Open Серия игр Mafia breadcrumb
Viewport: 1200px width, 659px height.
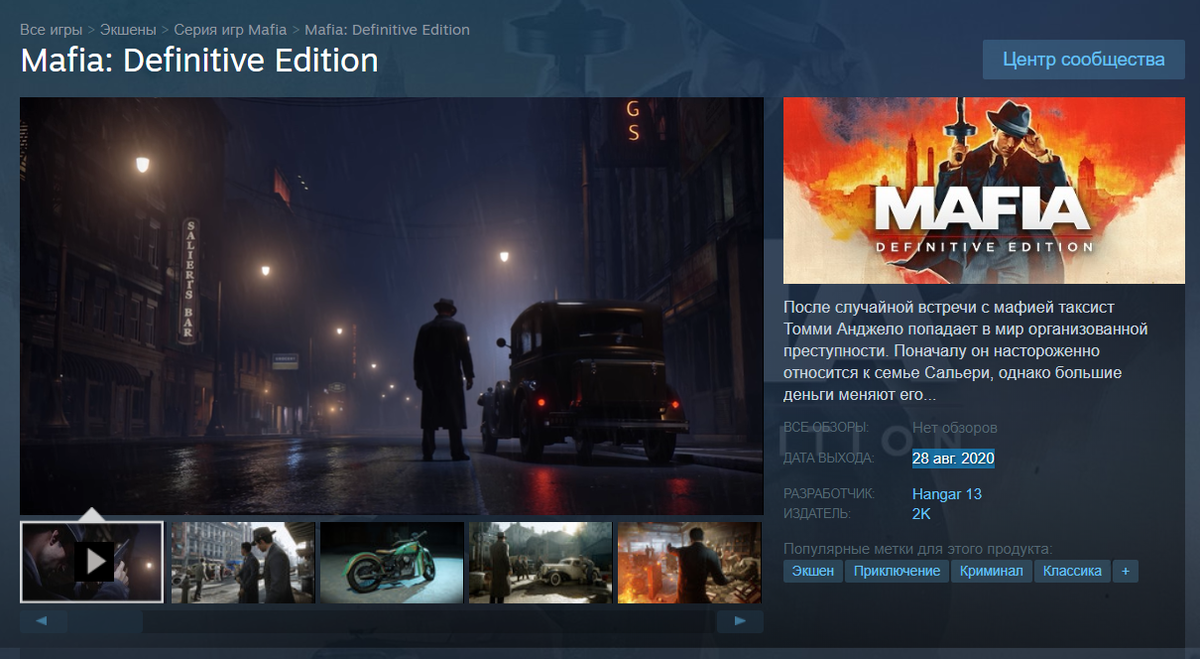[x=230, y=30]
